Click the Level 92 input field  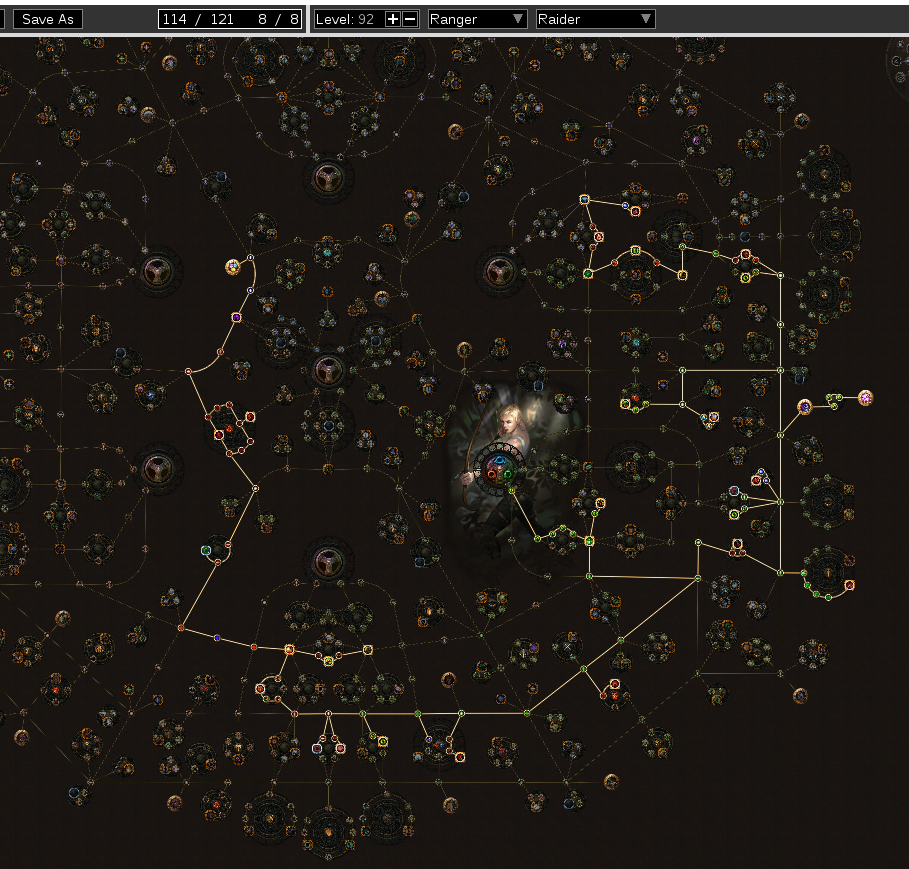[x=347, y=19]
